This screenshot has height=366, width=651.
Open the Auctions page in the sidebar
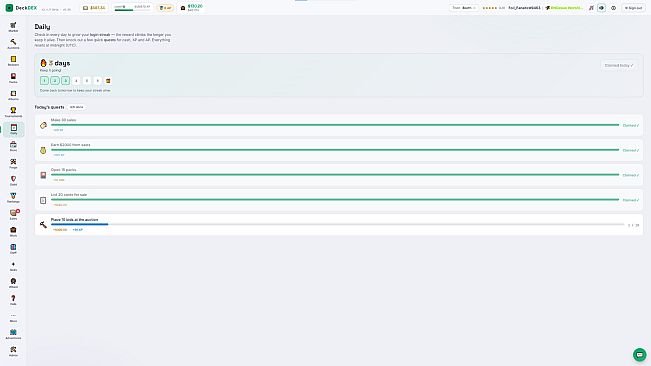13,44
